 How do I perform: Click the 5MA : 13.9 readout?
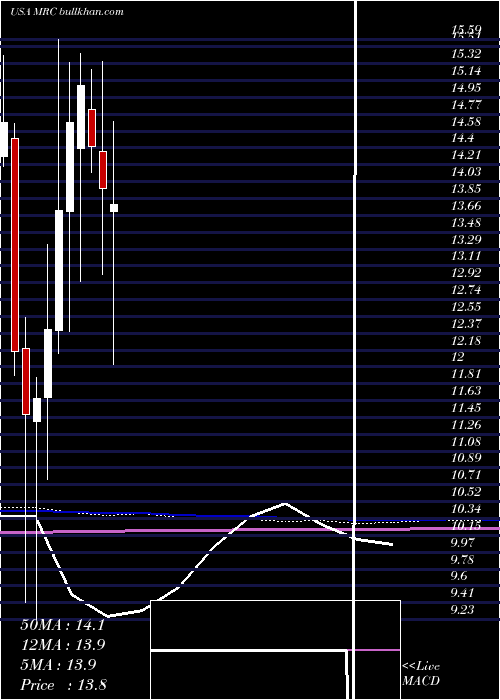point(58,665)
